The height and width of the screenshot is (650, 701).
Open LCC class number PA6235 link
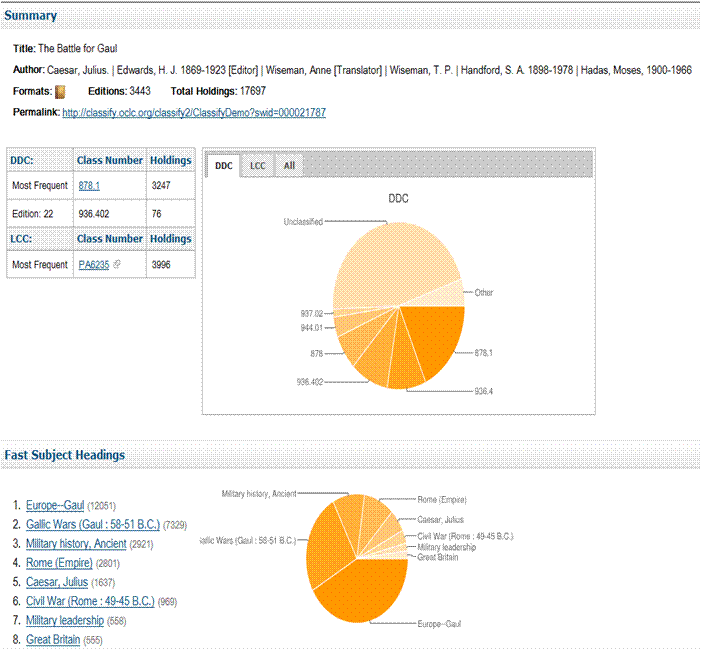(x=94, y=265)
